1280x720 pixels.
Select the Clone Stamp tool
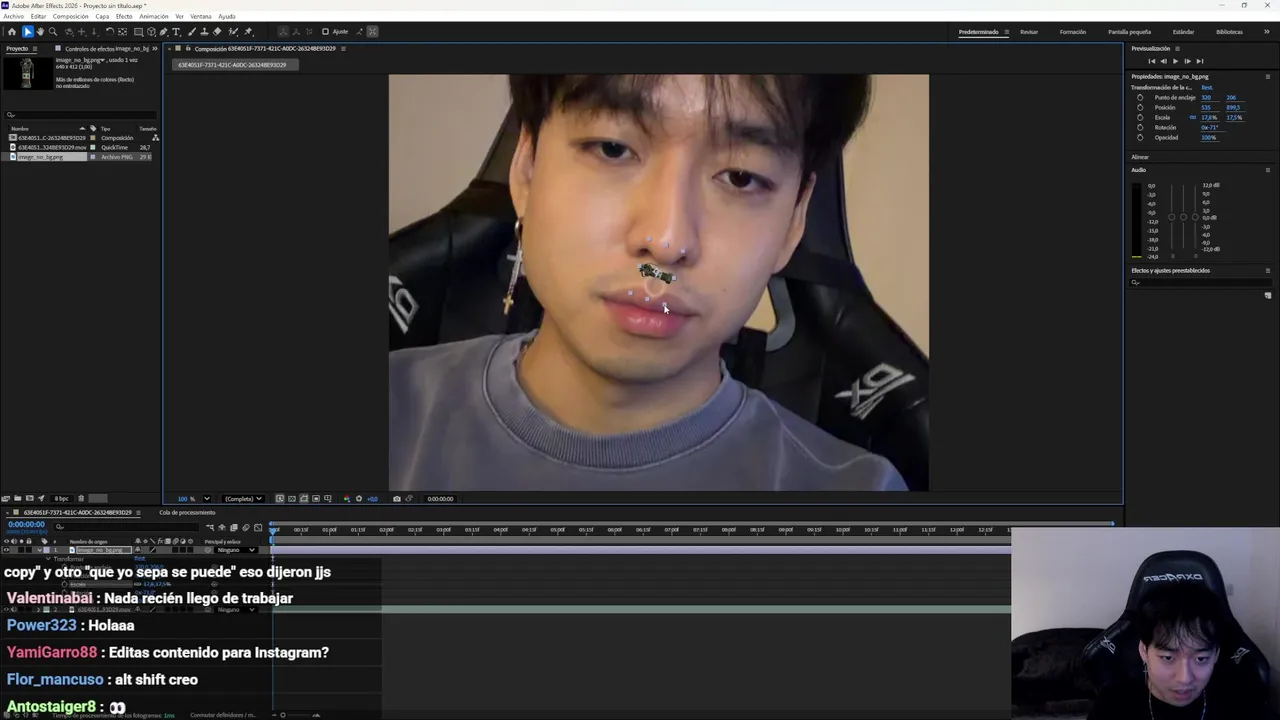(x=204, y=32)
